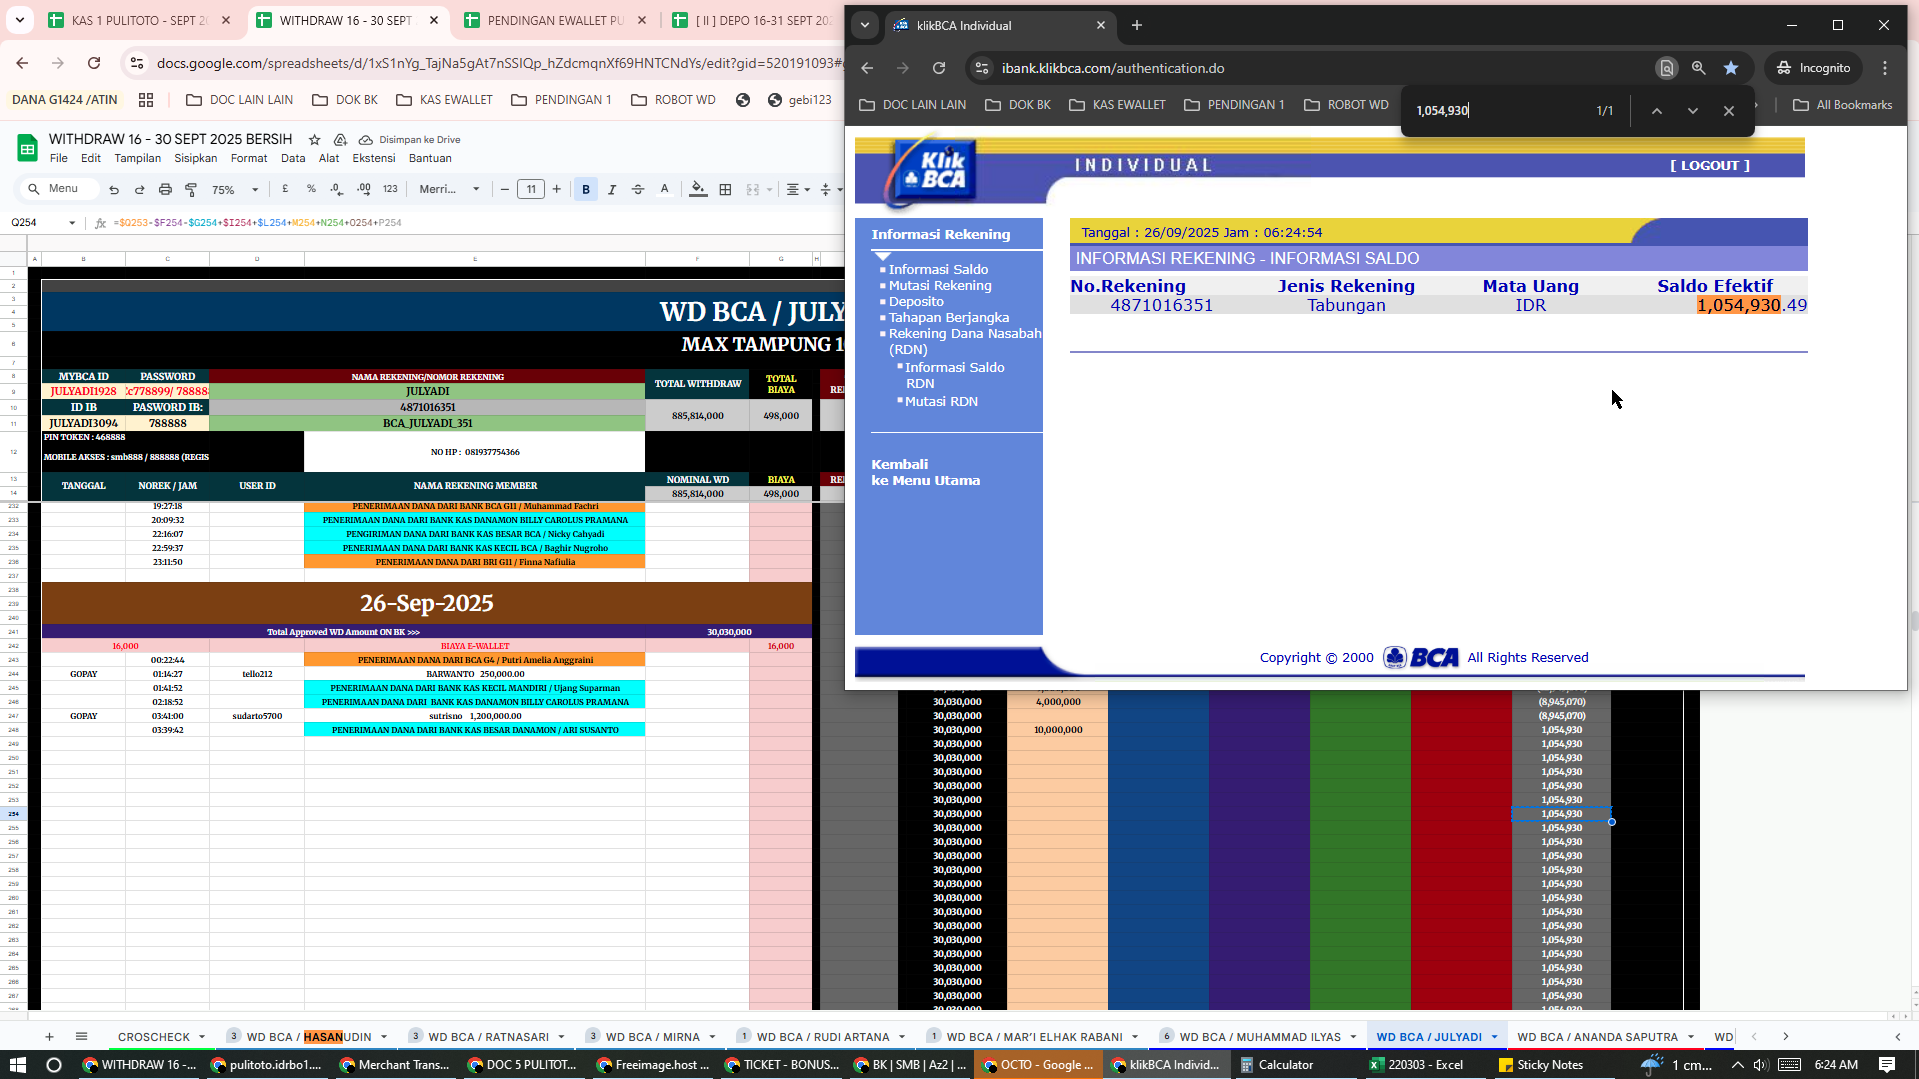Add a new sheet with plus button
1919x1079 pixels.
point(49,1037)
